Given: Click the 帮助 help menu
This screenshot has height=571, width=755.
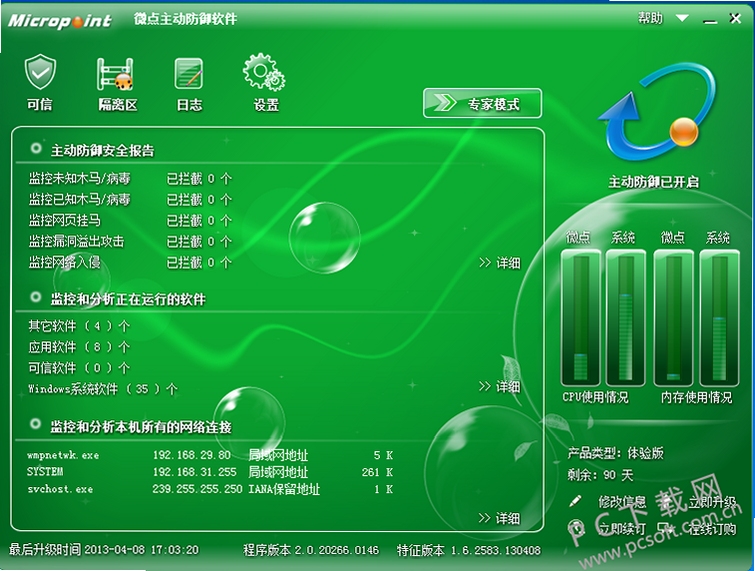Looking at the screenshot, I should (651, 18).
